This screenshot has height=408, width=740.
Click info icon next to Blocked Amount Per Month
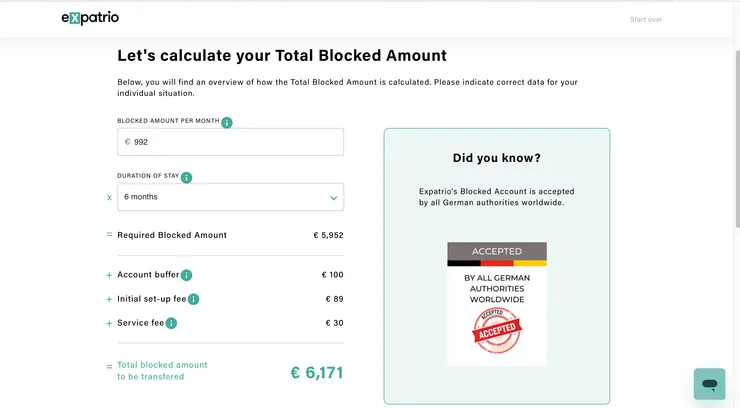click(x=227, y=122)
